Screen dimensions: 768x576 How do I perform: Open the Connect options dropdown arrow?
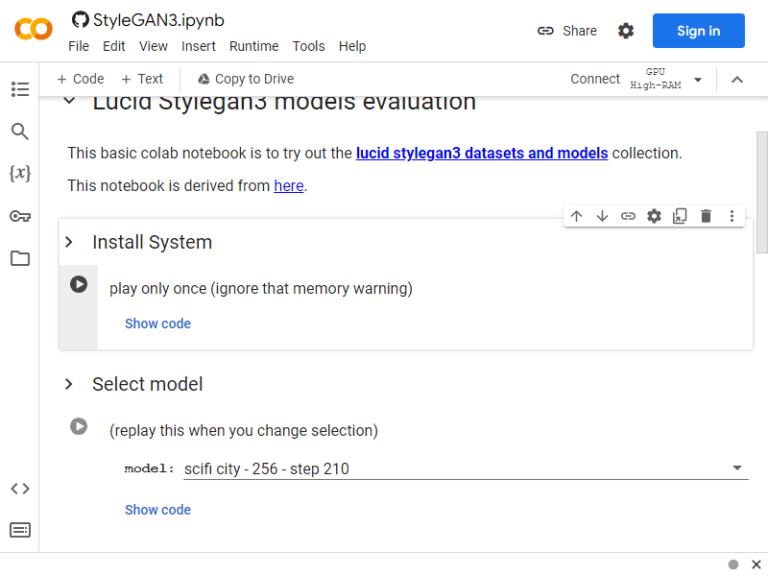698,79
